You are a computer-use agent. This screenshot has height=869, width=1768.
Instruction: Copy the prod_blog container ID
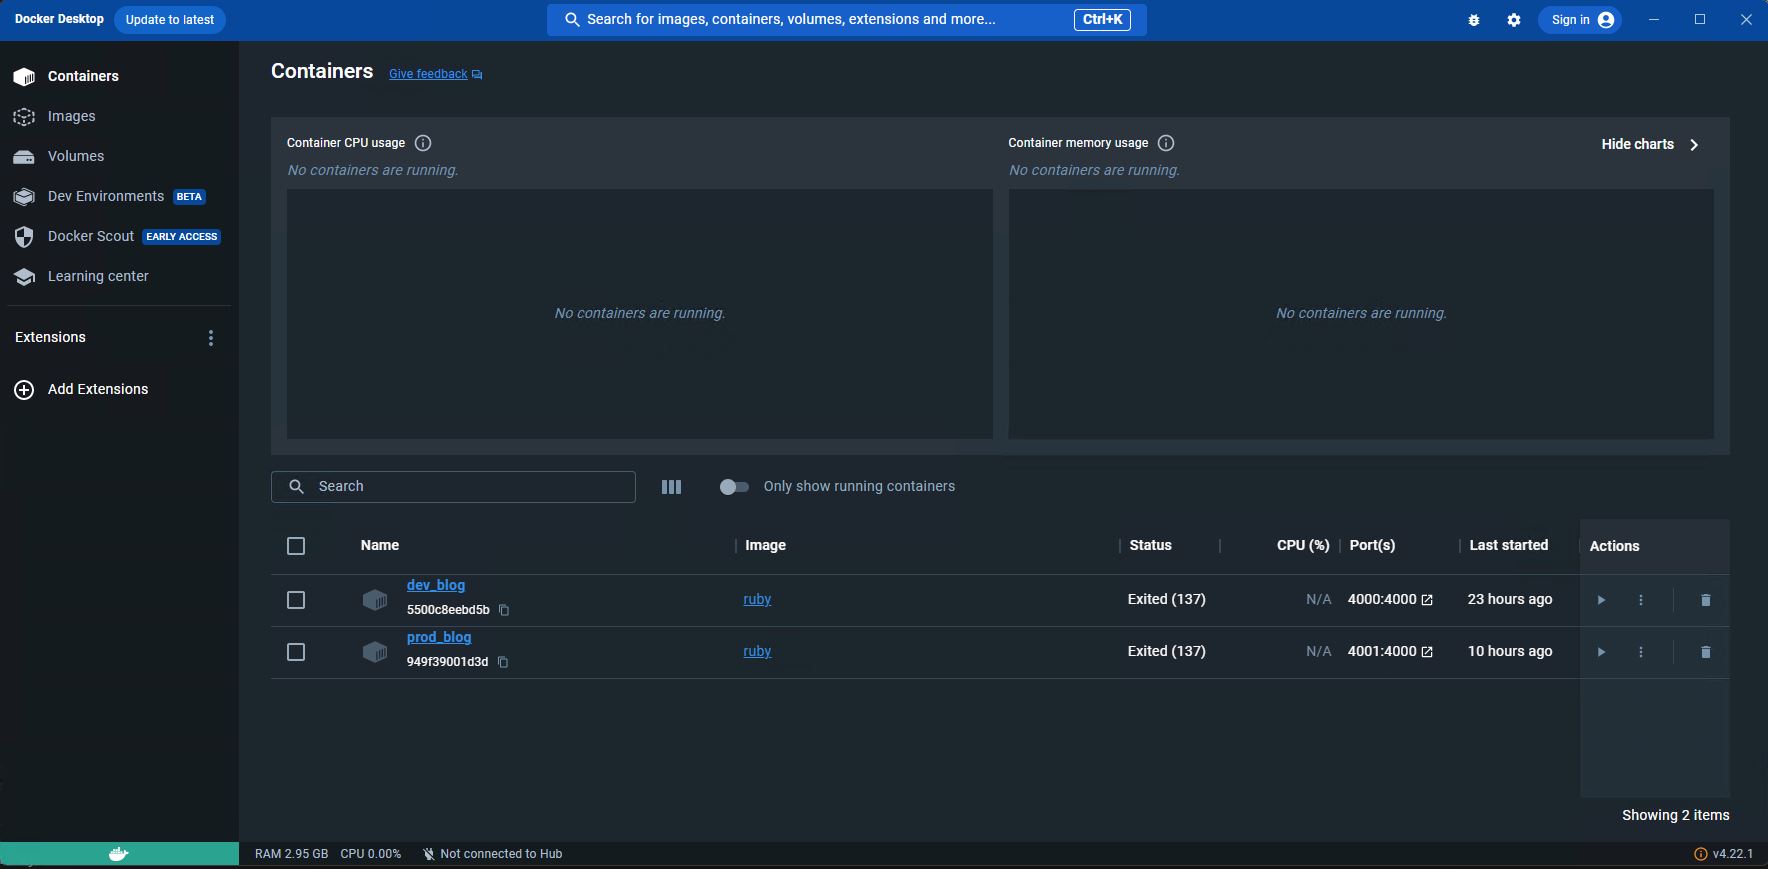pyautogui.click(x=503, y=662)
